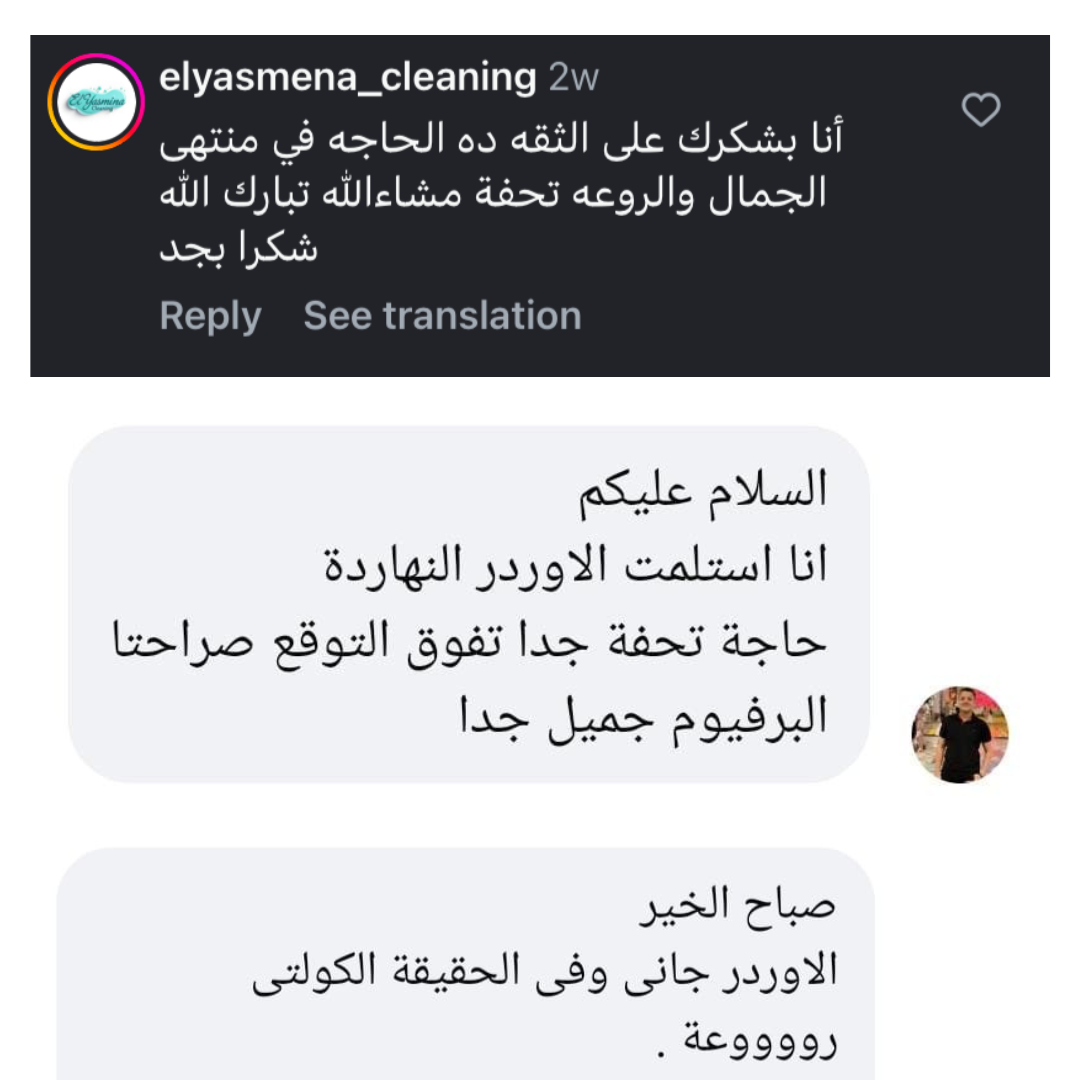Click See translation under the comment
Image resolution: width=1080 pixels, height=1080 pixels.
click(442, 316)
